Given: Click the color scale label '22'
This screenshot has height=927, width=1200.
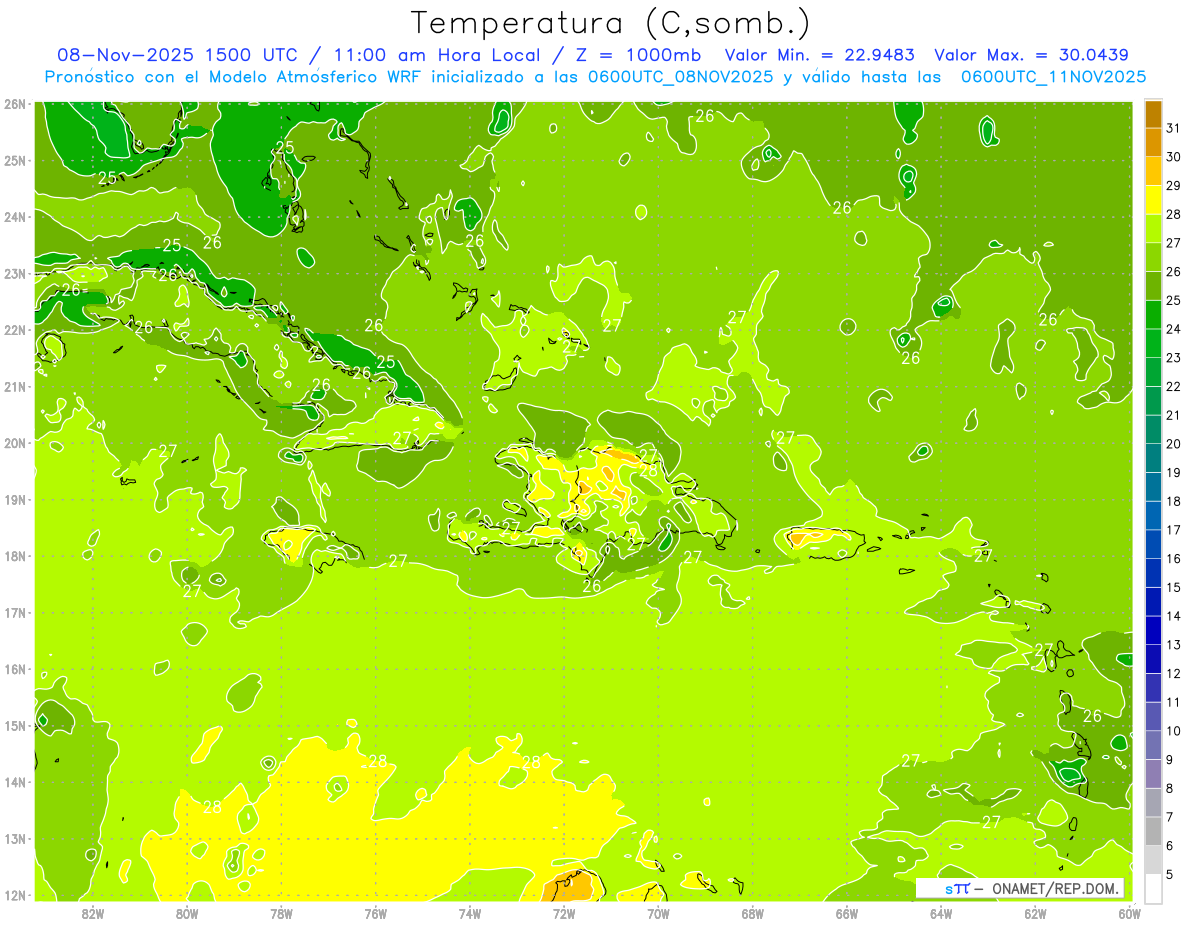Looking at the screenshot, I should tap(1173, 387).
